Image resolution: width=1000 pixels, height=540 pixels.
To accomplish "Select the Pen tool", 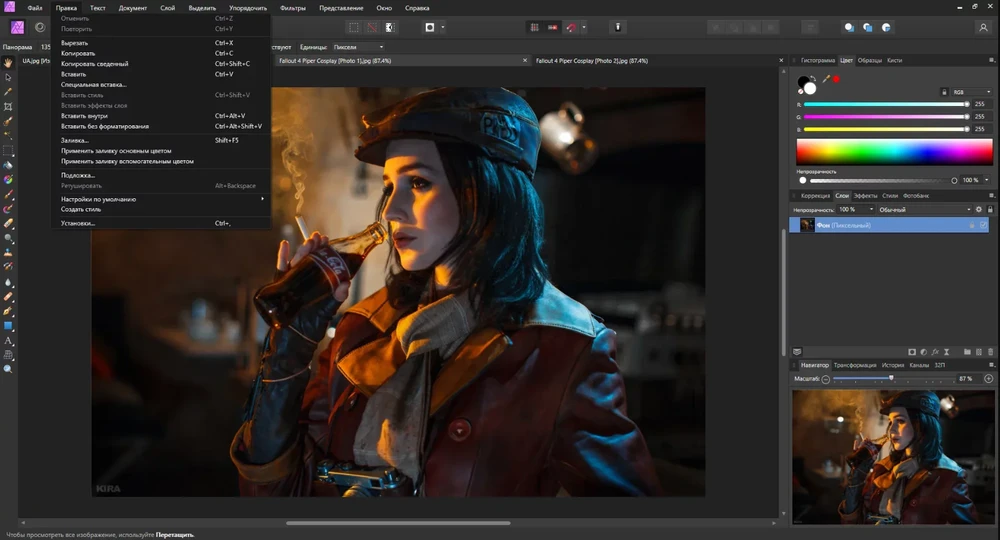I will point(8,311).
